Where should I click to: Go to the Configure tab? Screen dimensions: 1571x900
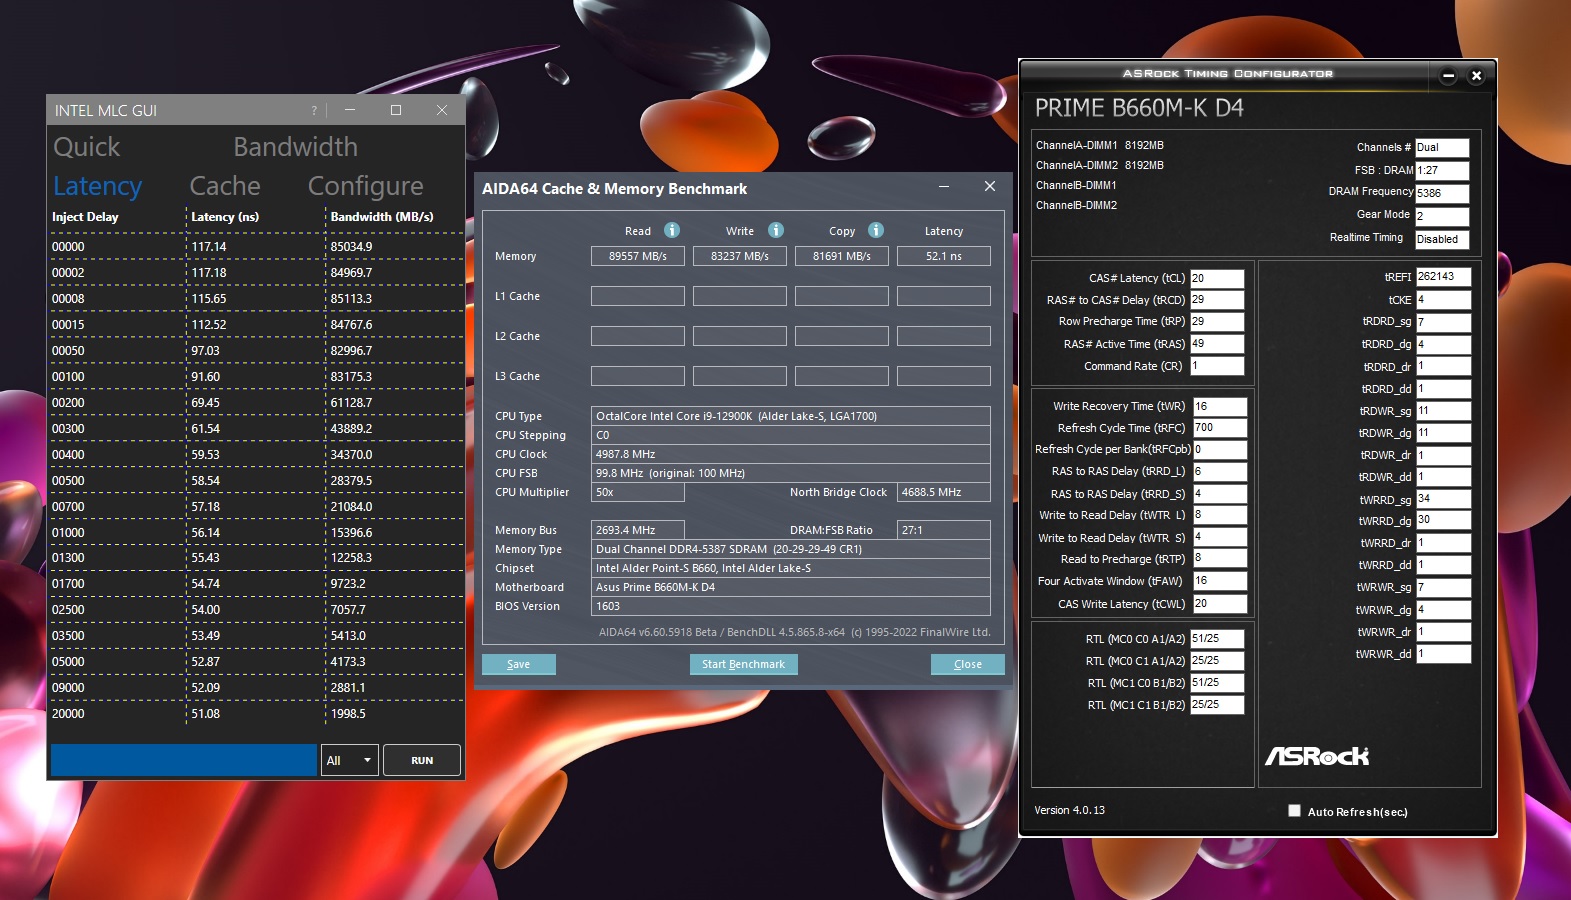pyautogui.click(x=365, y=186)
